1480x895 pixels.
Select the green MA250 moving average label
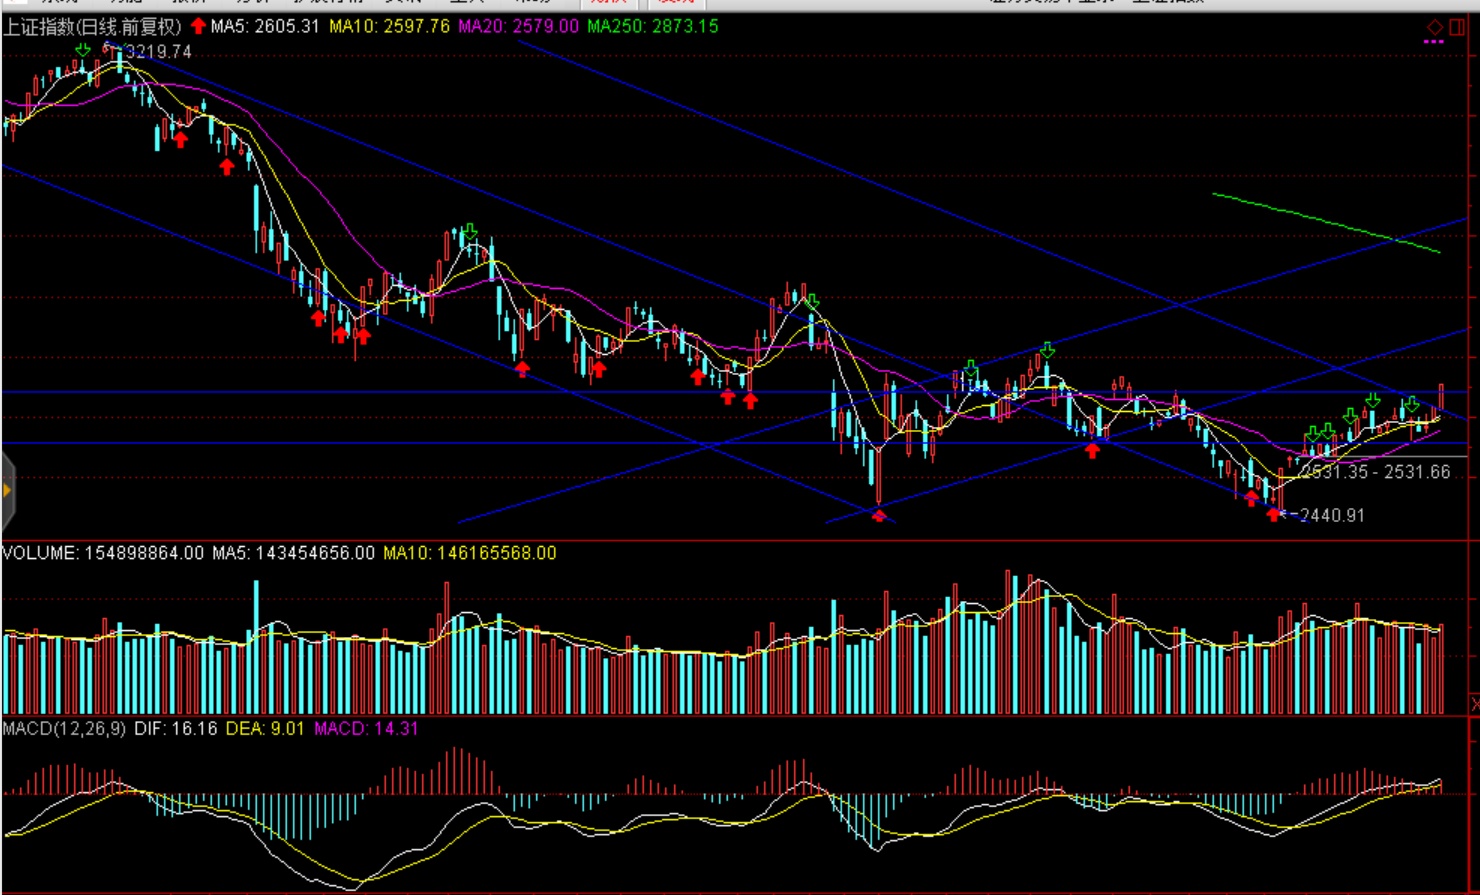(652, 27)
